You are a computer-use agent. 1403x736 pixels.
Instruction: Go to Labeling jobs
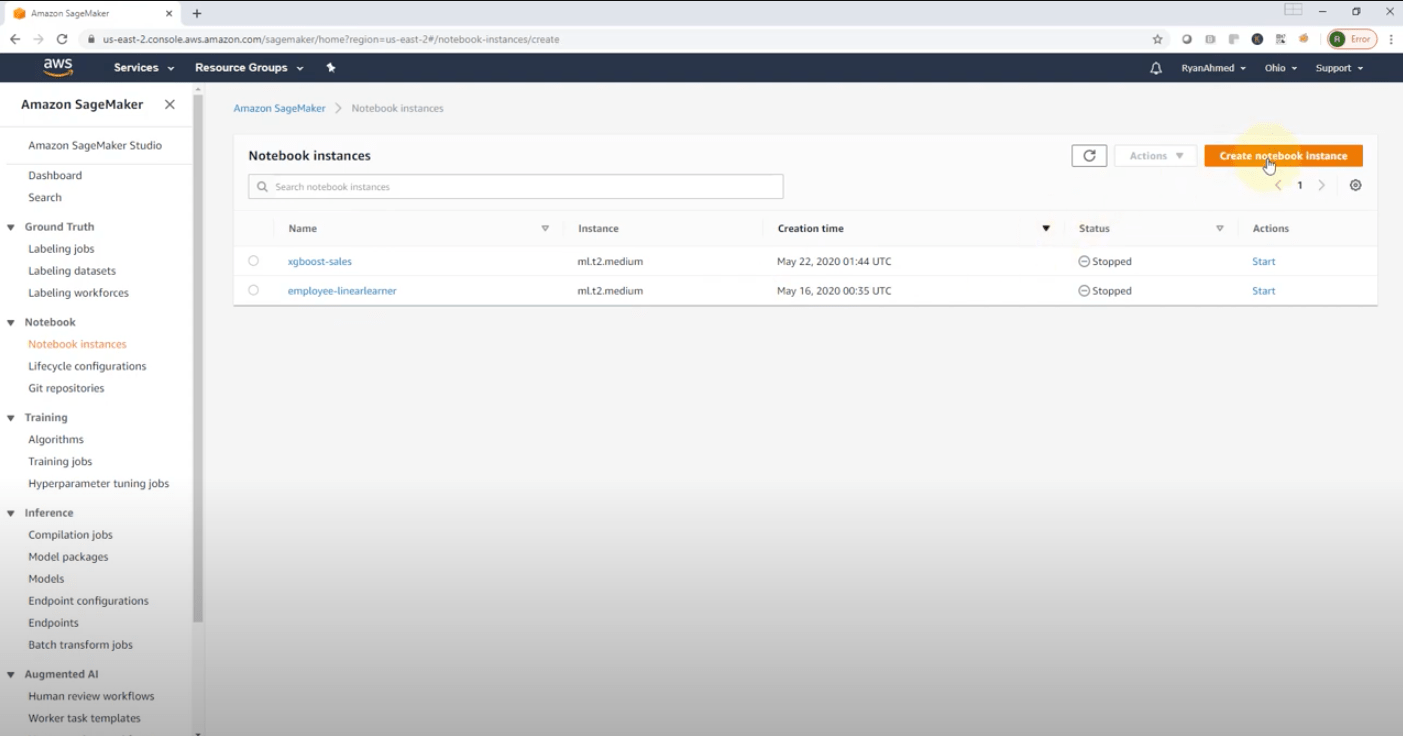[x=61, y=249]
